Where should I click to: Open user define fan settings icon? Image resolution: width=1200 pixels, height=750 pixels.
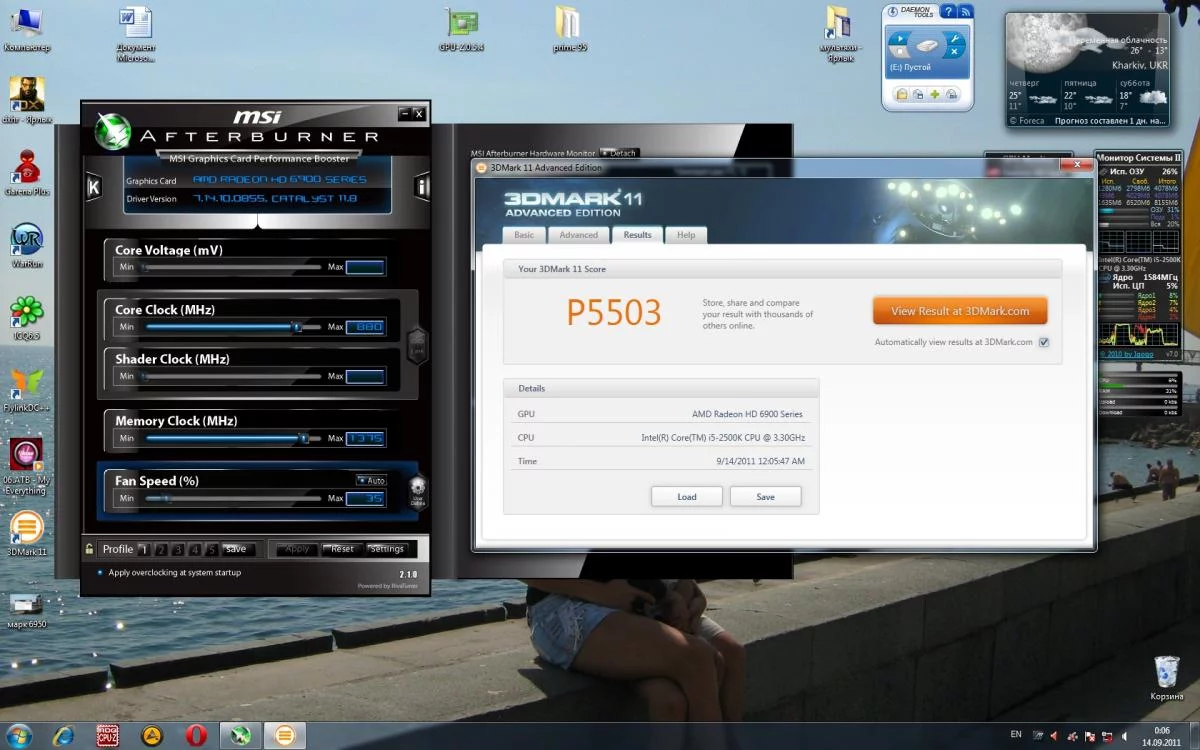[x=417, y=490]
